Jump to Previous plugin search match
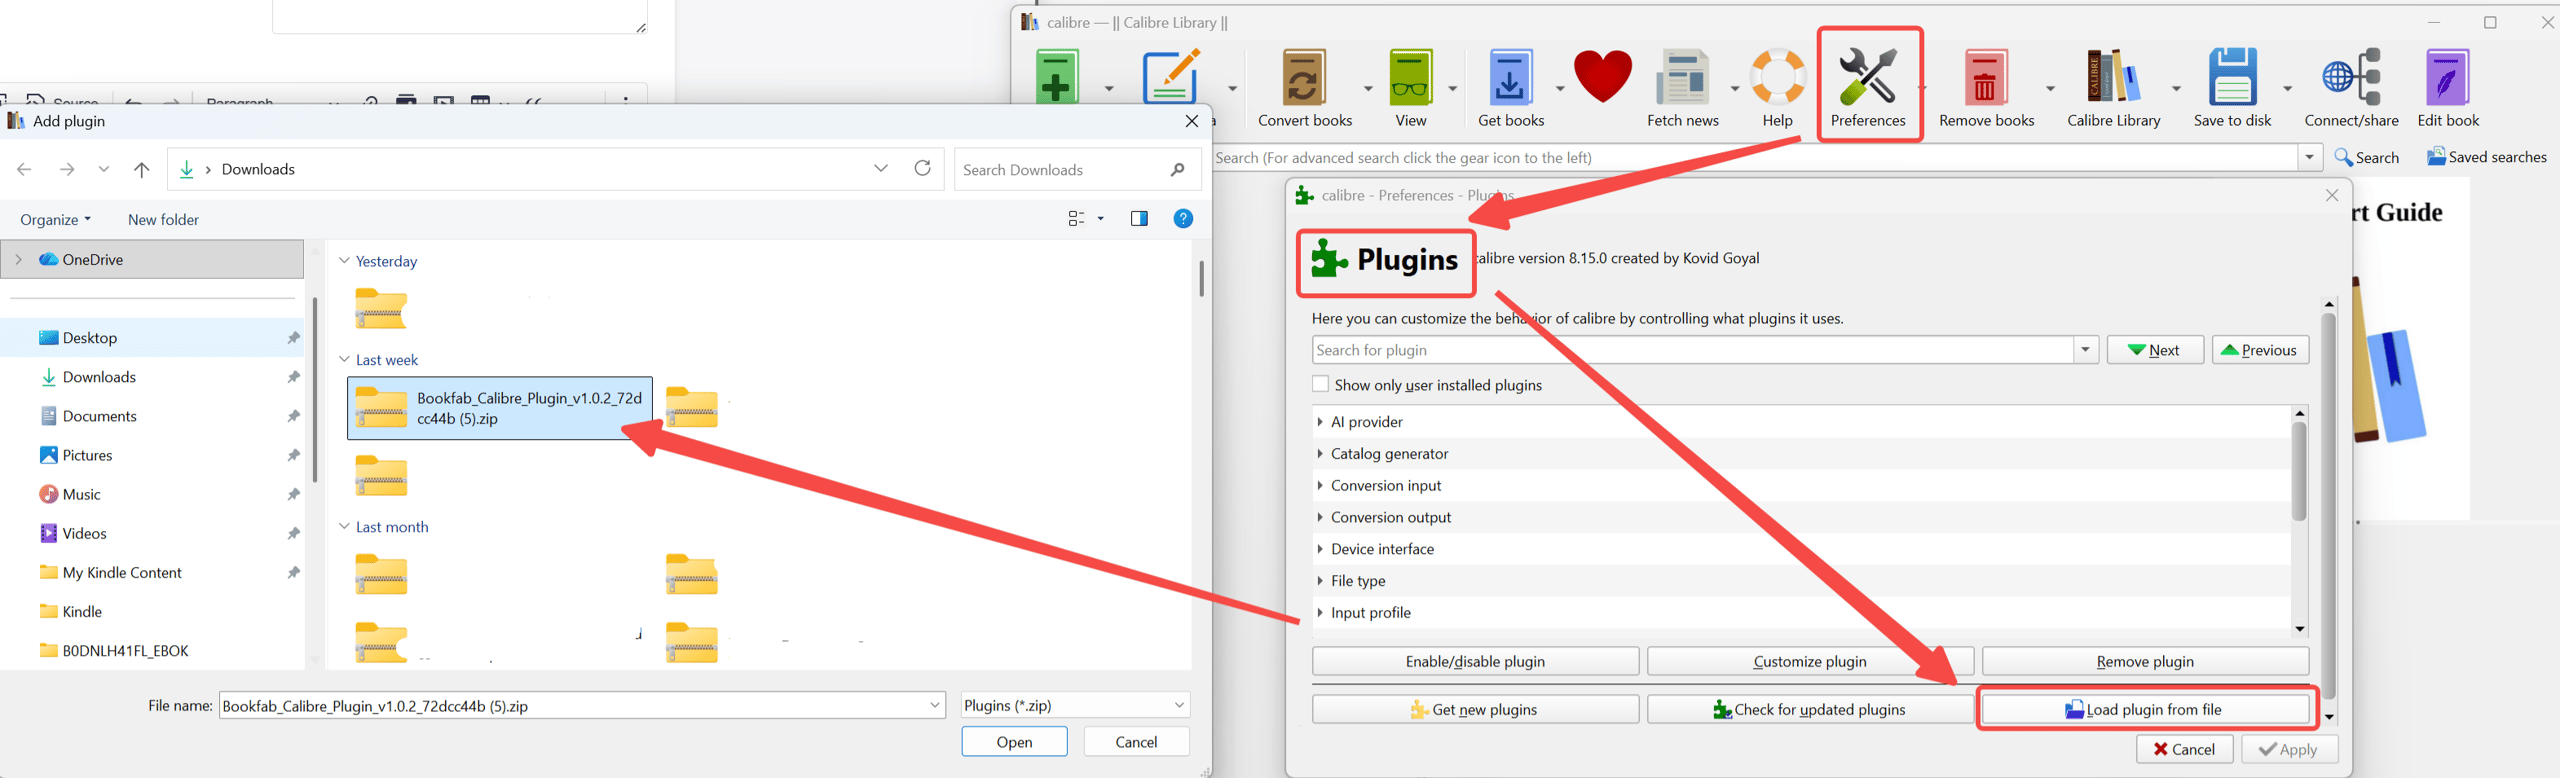This screenshot has width=2560, height=778. [2260, 350]
